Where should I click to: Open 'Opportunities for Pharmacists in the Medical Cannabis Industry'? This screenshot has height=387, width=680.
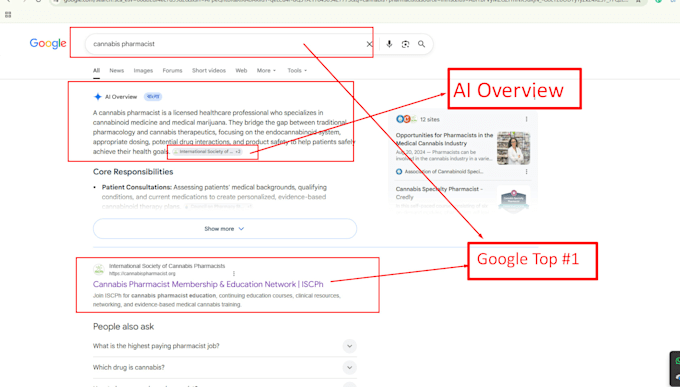click(x=444, y=139)
